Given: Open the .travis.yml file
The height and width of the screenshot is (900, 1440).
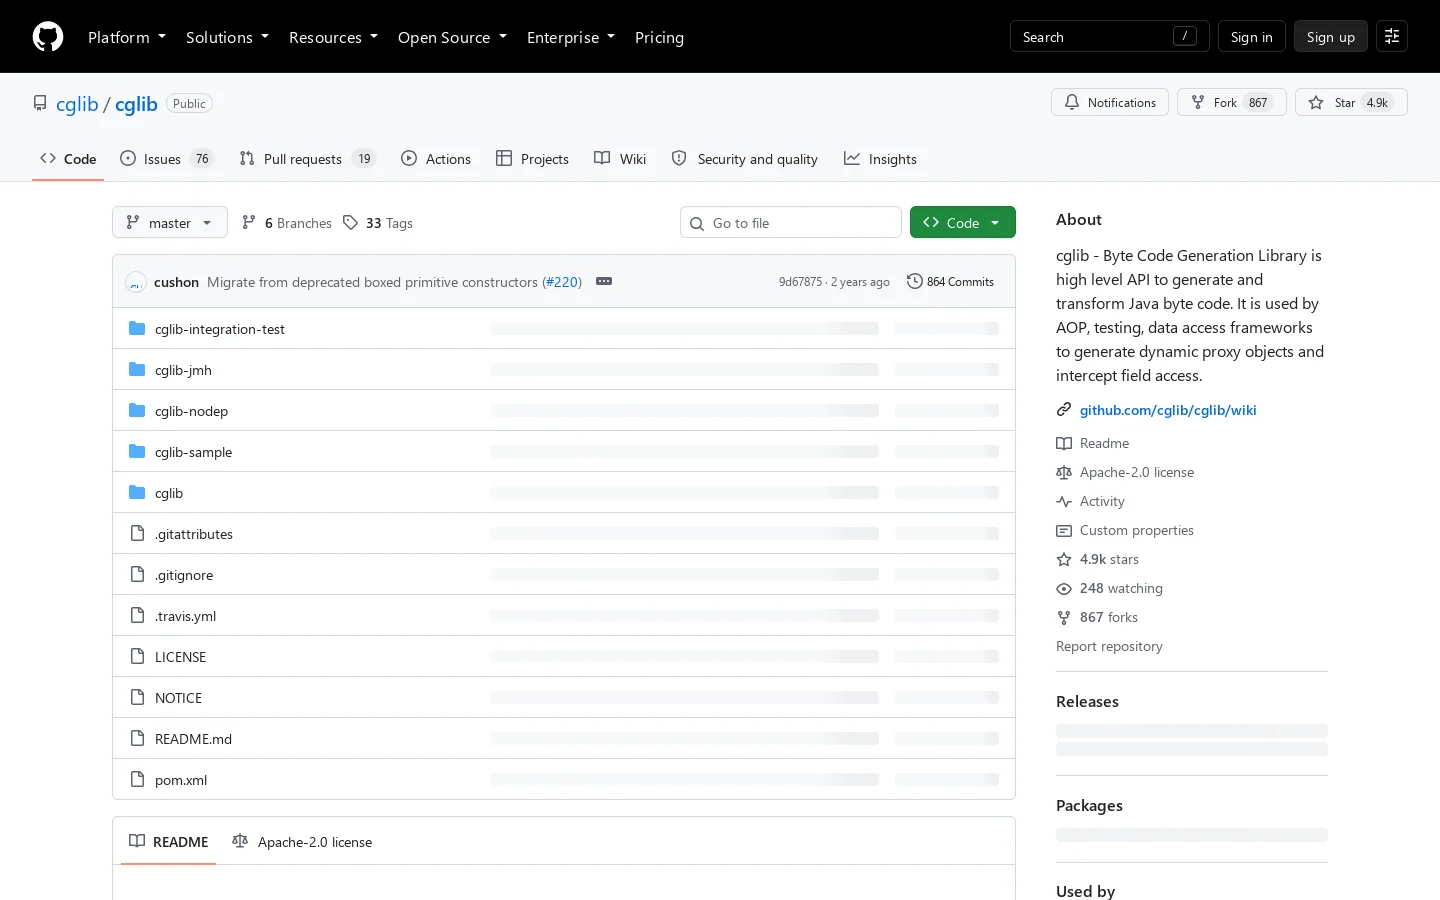Looking at the screenshot, I should pos(186,616).
